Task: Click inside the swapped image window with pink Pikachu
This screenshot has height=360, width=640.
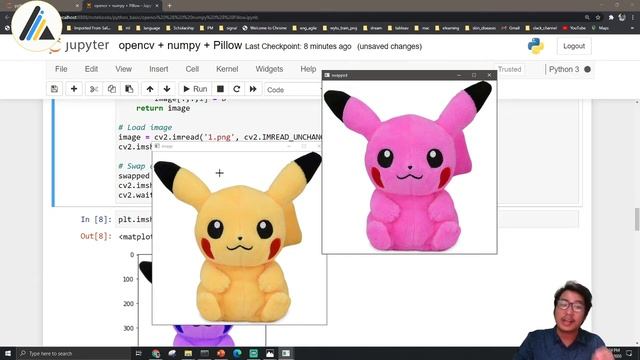Action: (x=409, y=167)
